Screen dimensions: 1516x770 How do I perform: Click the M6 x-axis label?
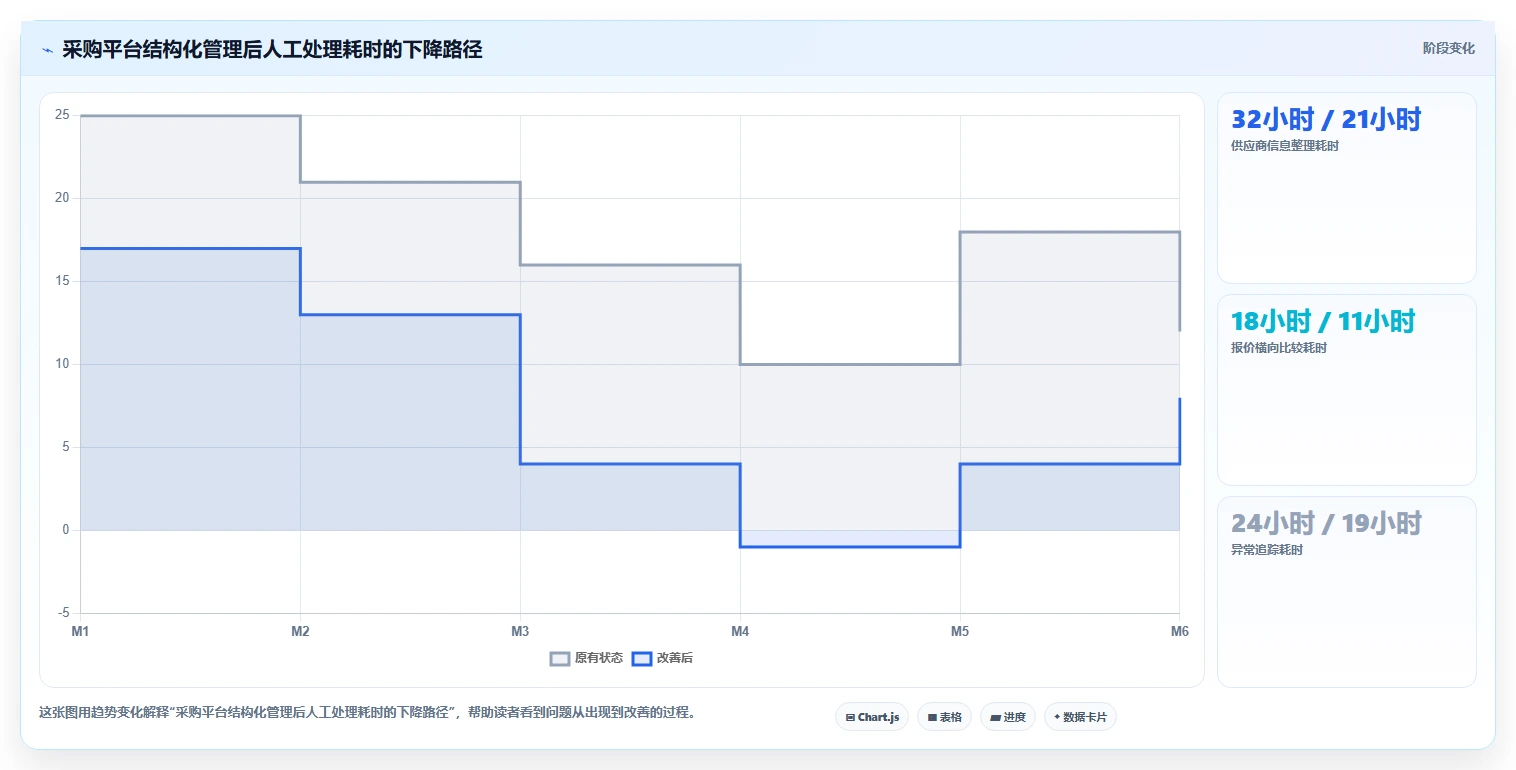tap(1180, 632)
